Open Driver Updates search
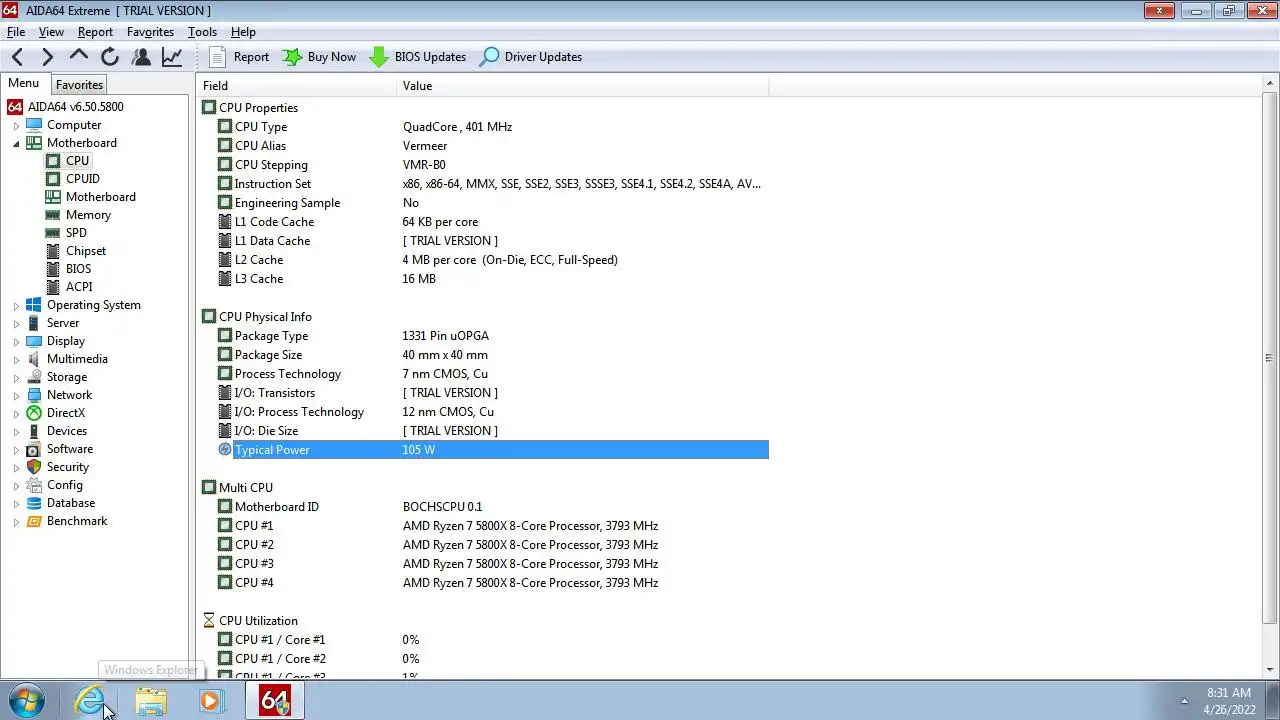Screen dimensions: 1280x720 coord(531,57)
